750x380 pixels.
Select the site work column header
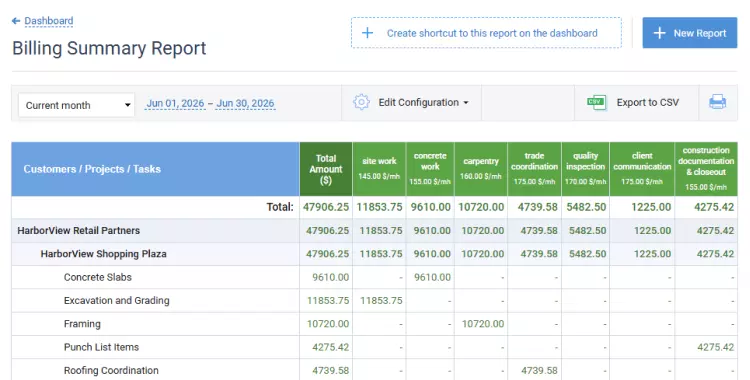(x=379, y=169)
